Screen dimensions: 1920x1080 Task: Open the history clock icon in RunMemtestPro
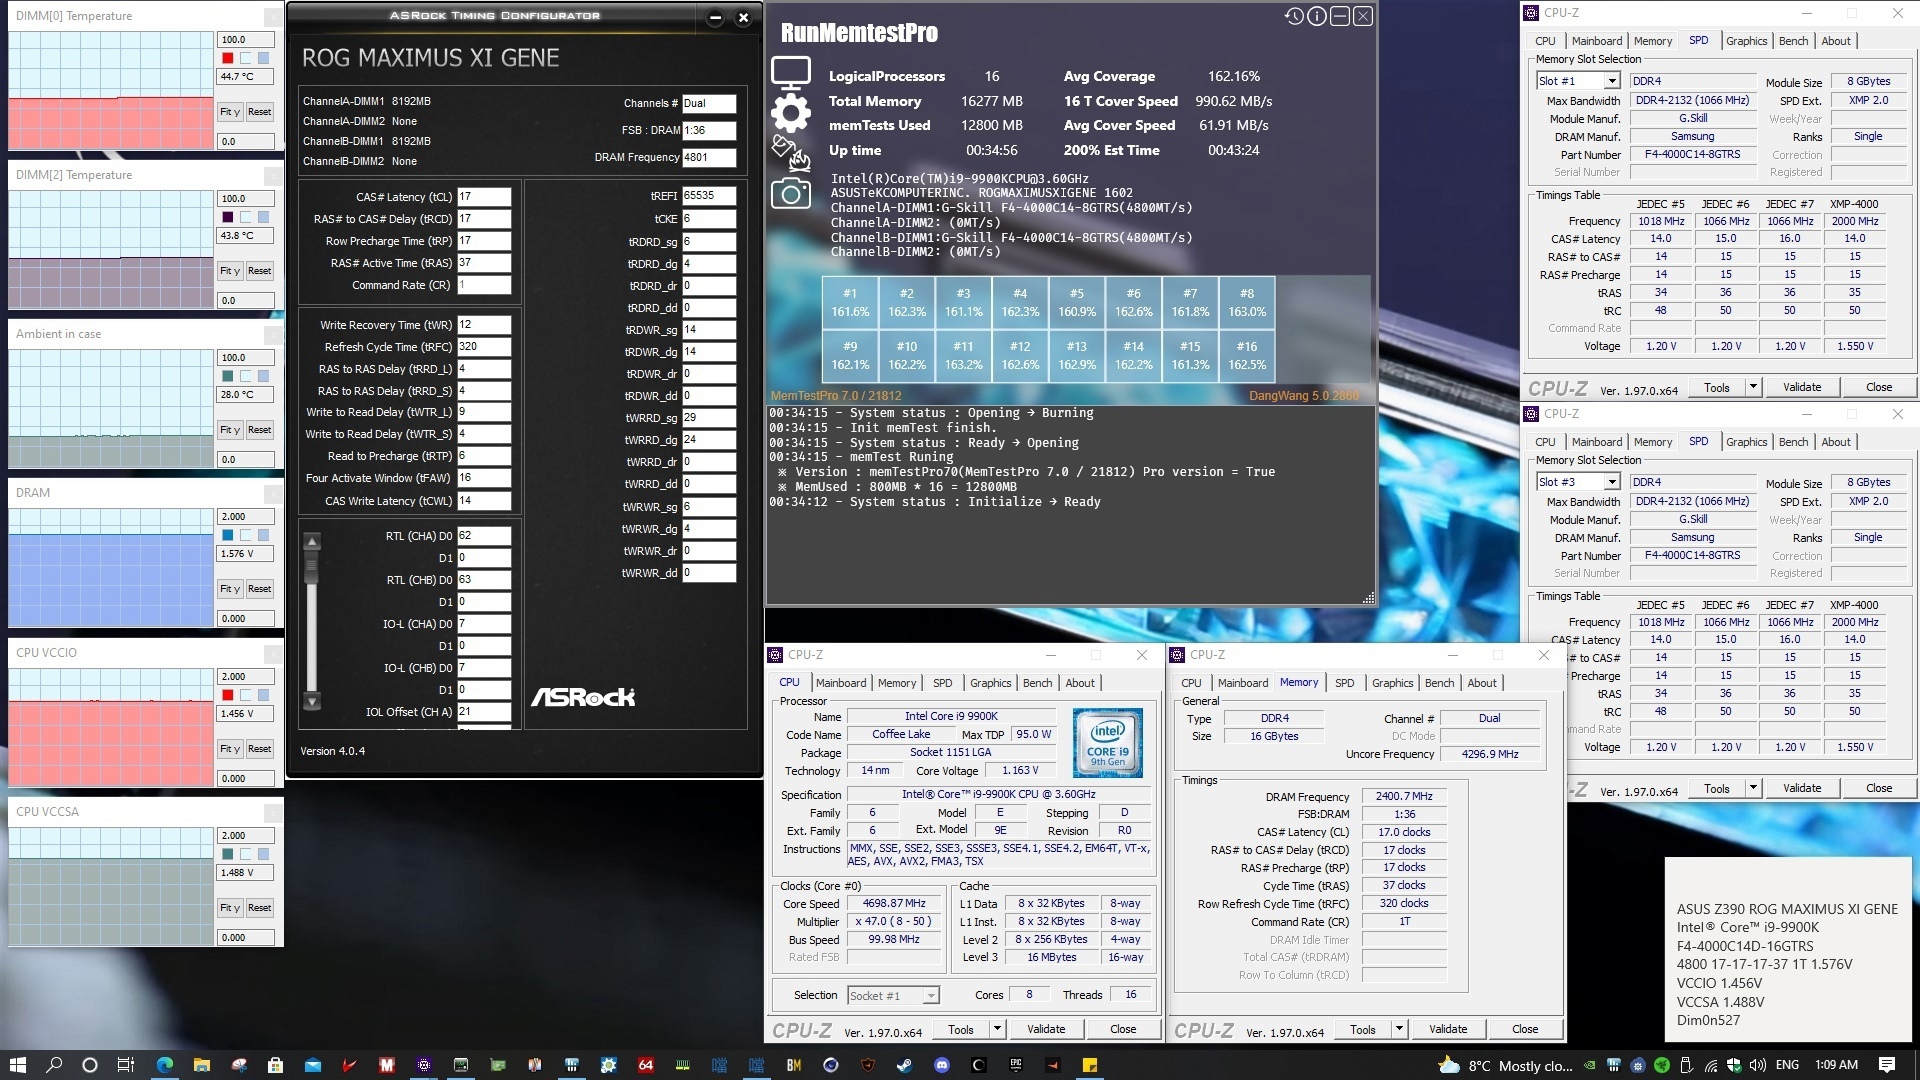tap(1294, 16)
